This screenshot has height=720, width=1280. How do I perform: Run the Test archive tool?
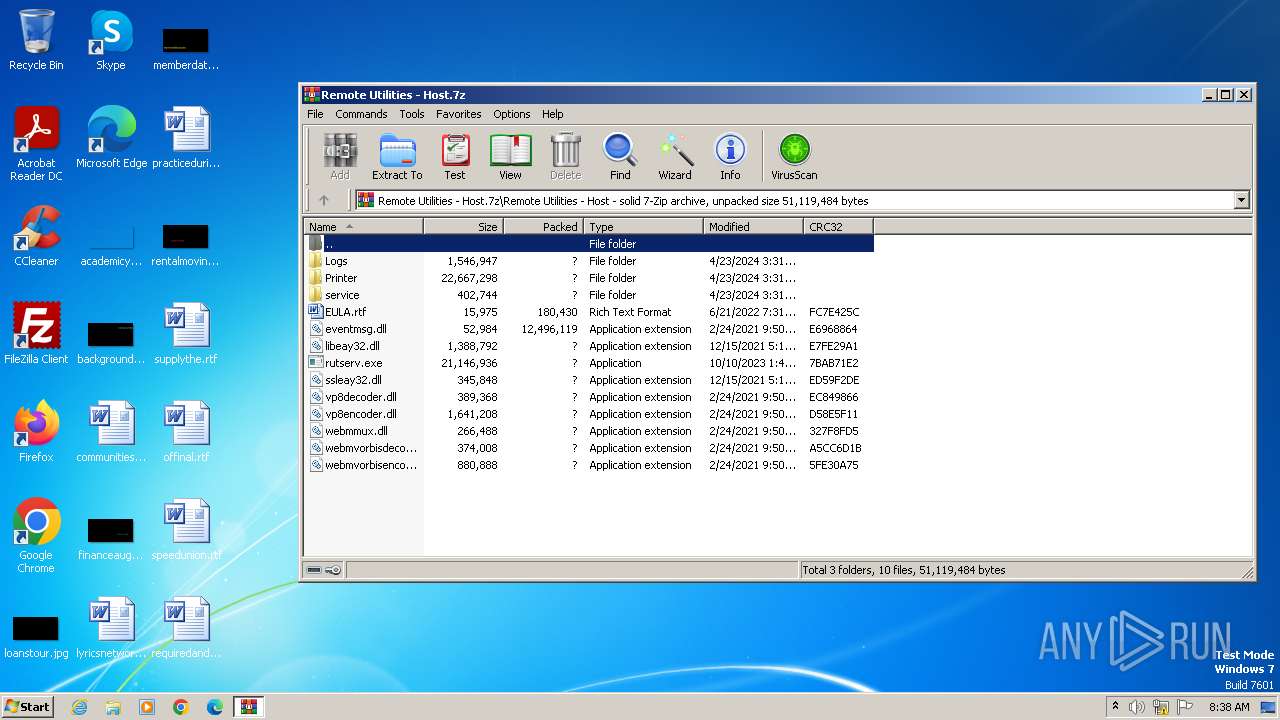[x=455, y=157]
